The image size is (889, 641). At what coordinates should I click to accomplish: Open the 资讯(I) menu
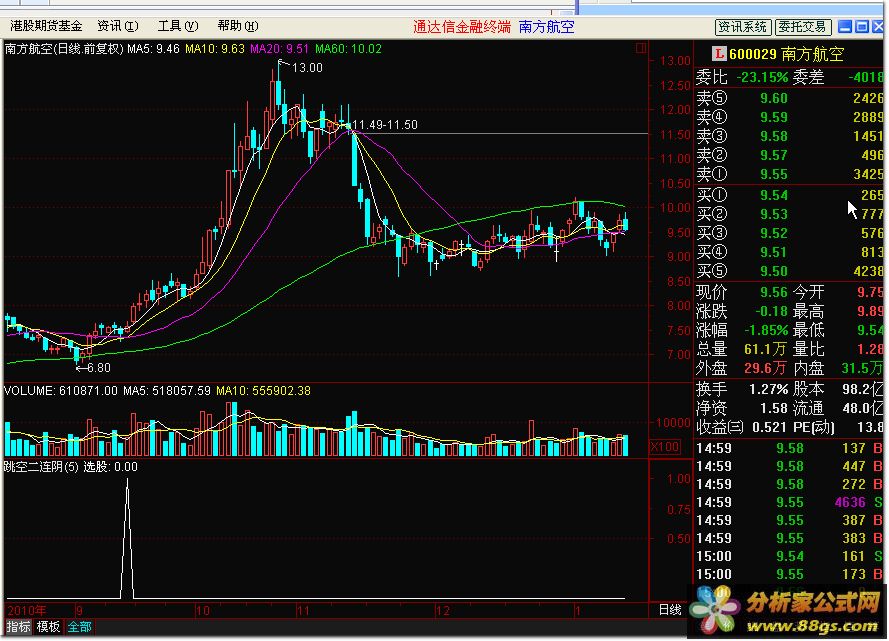pyautogui.click(x=117, y=26)
